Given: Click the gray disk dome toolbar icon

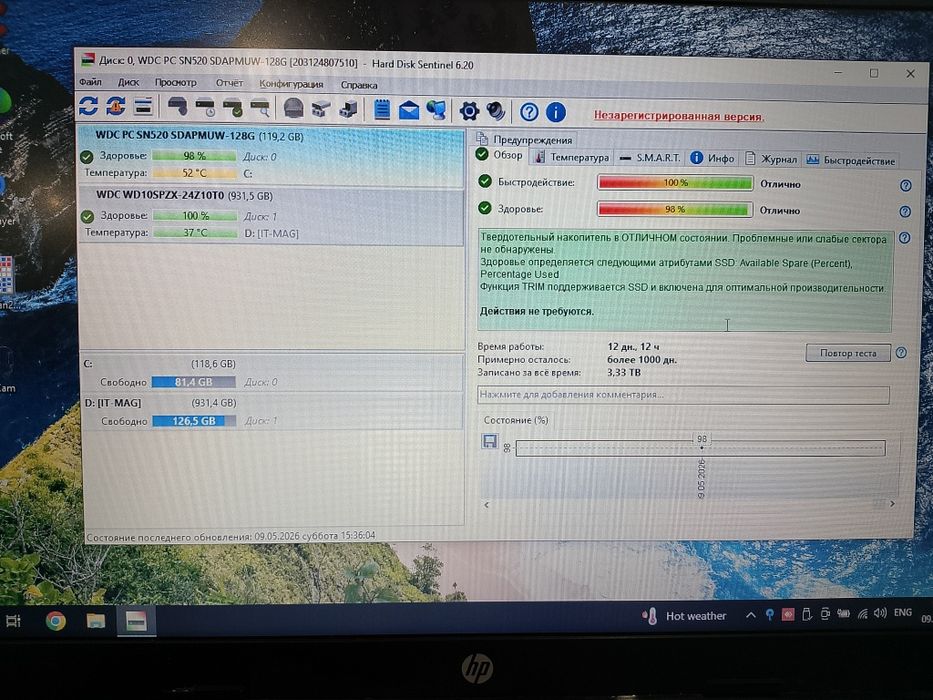Looking at the screenshot, I should (294, 108).
